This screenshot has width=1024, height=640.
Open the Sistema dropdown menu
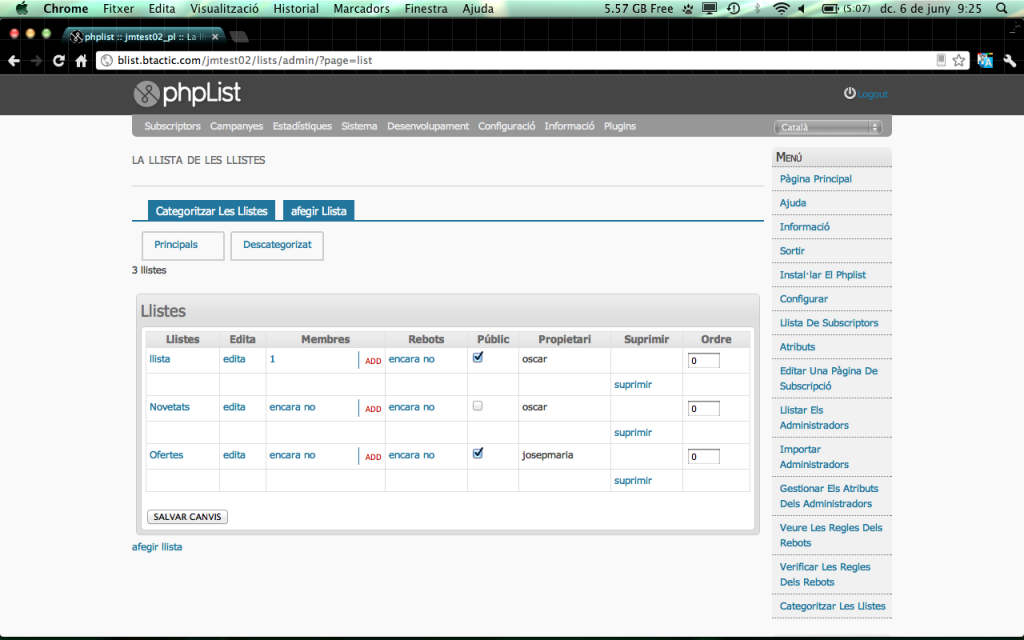[x=359, y=126]
